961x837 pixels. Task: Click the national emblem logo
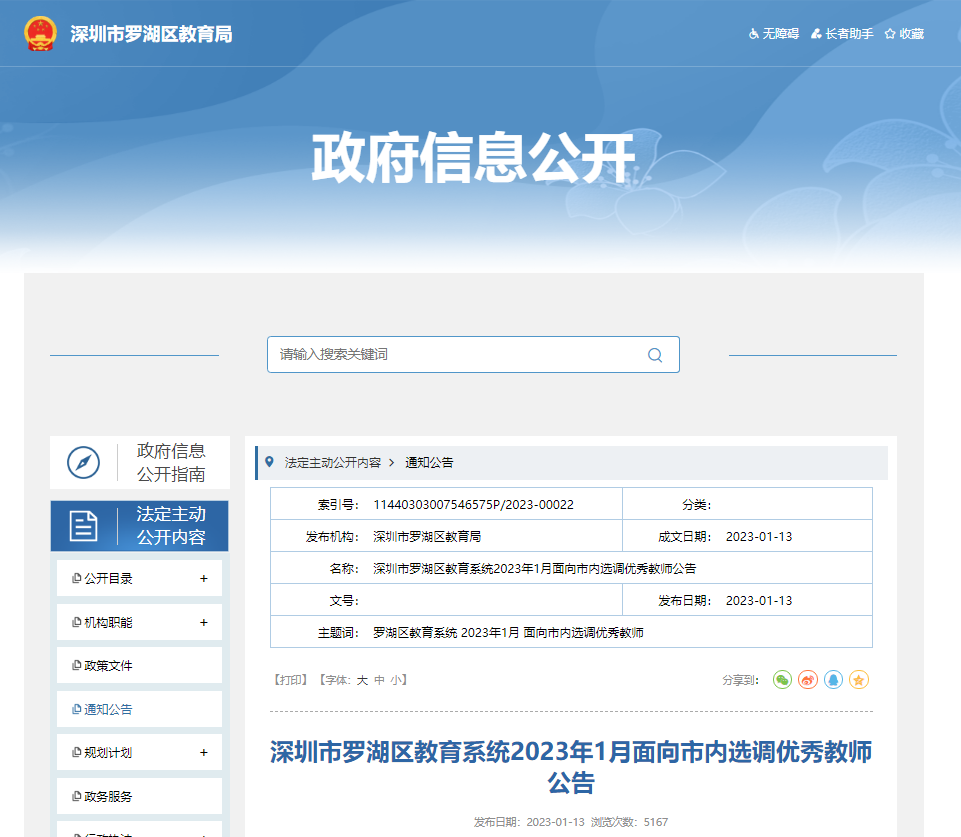pos(40,34)
